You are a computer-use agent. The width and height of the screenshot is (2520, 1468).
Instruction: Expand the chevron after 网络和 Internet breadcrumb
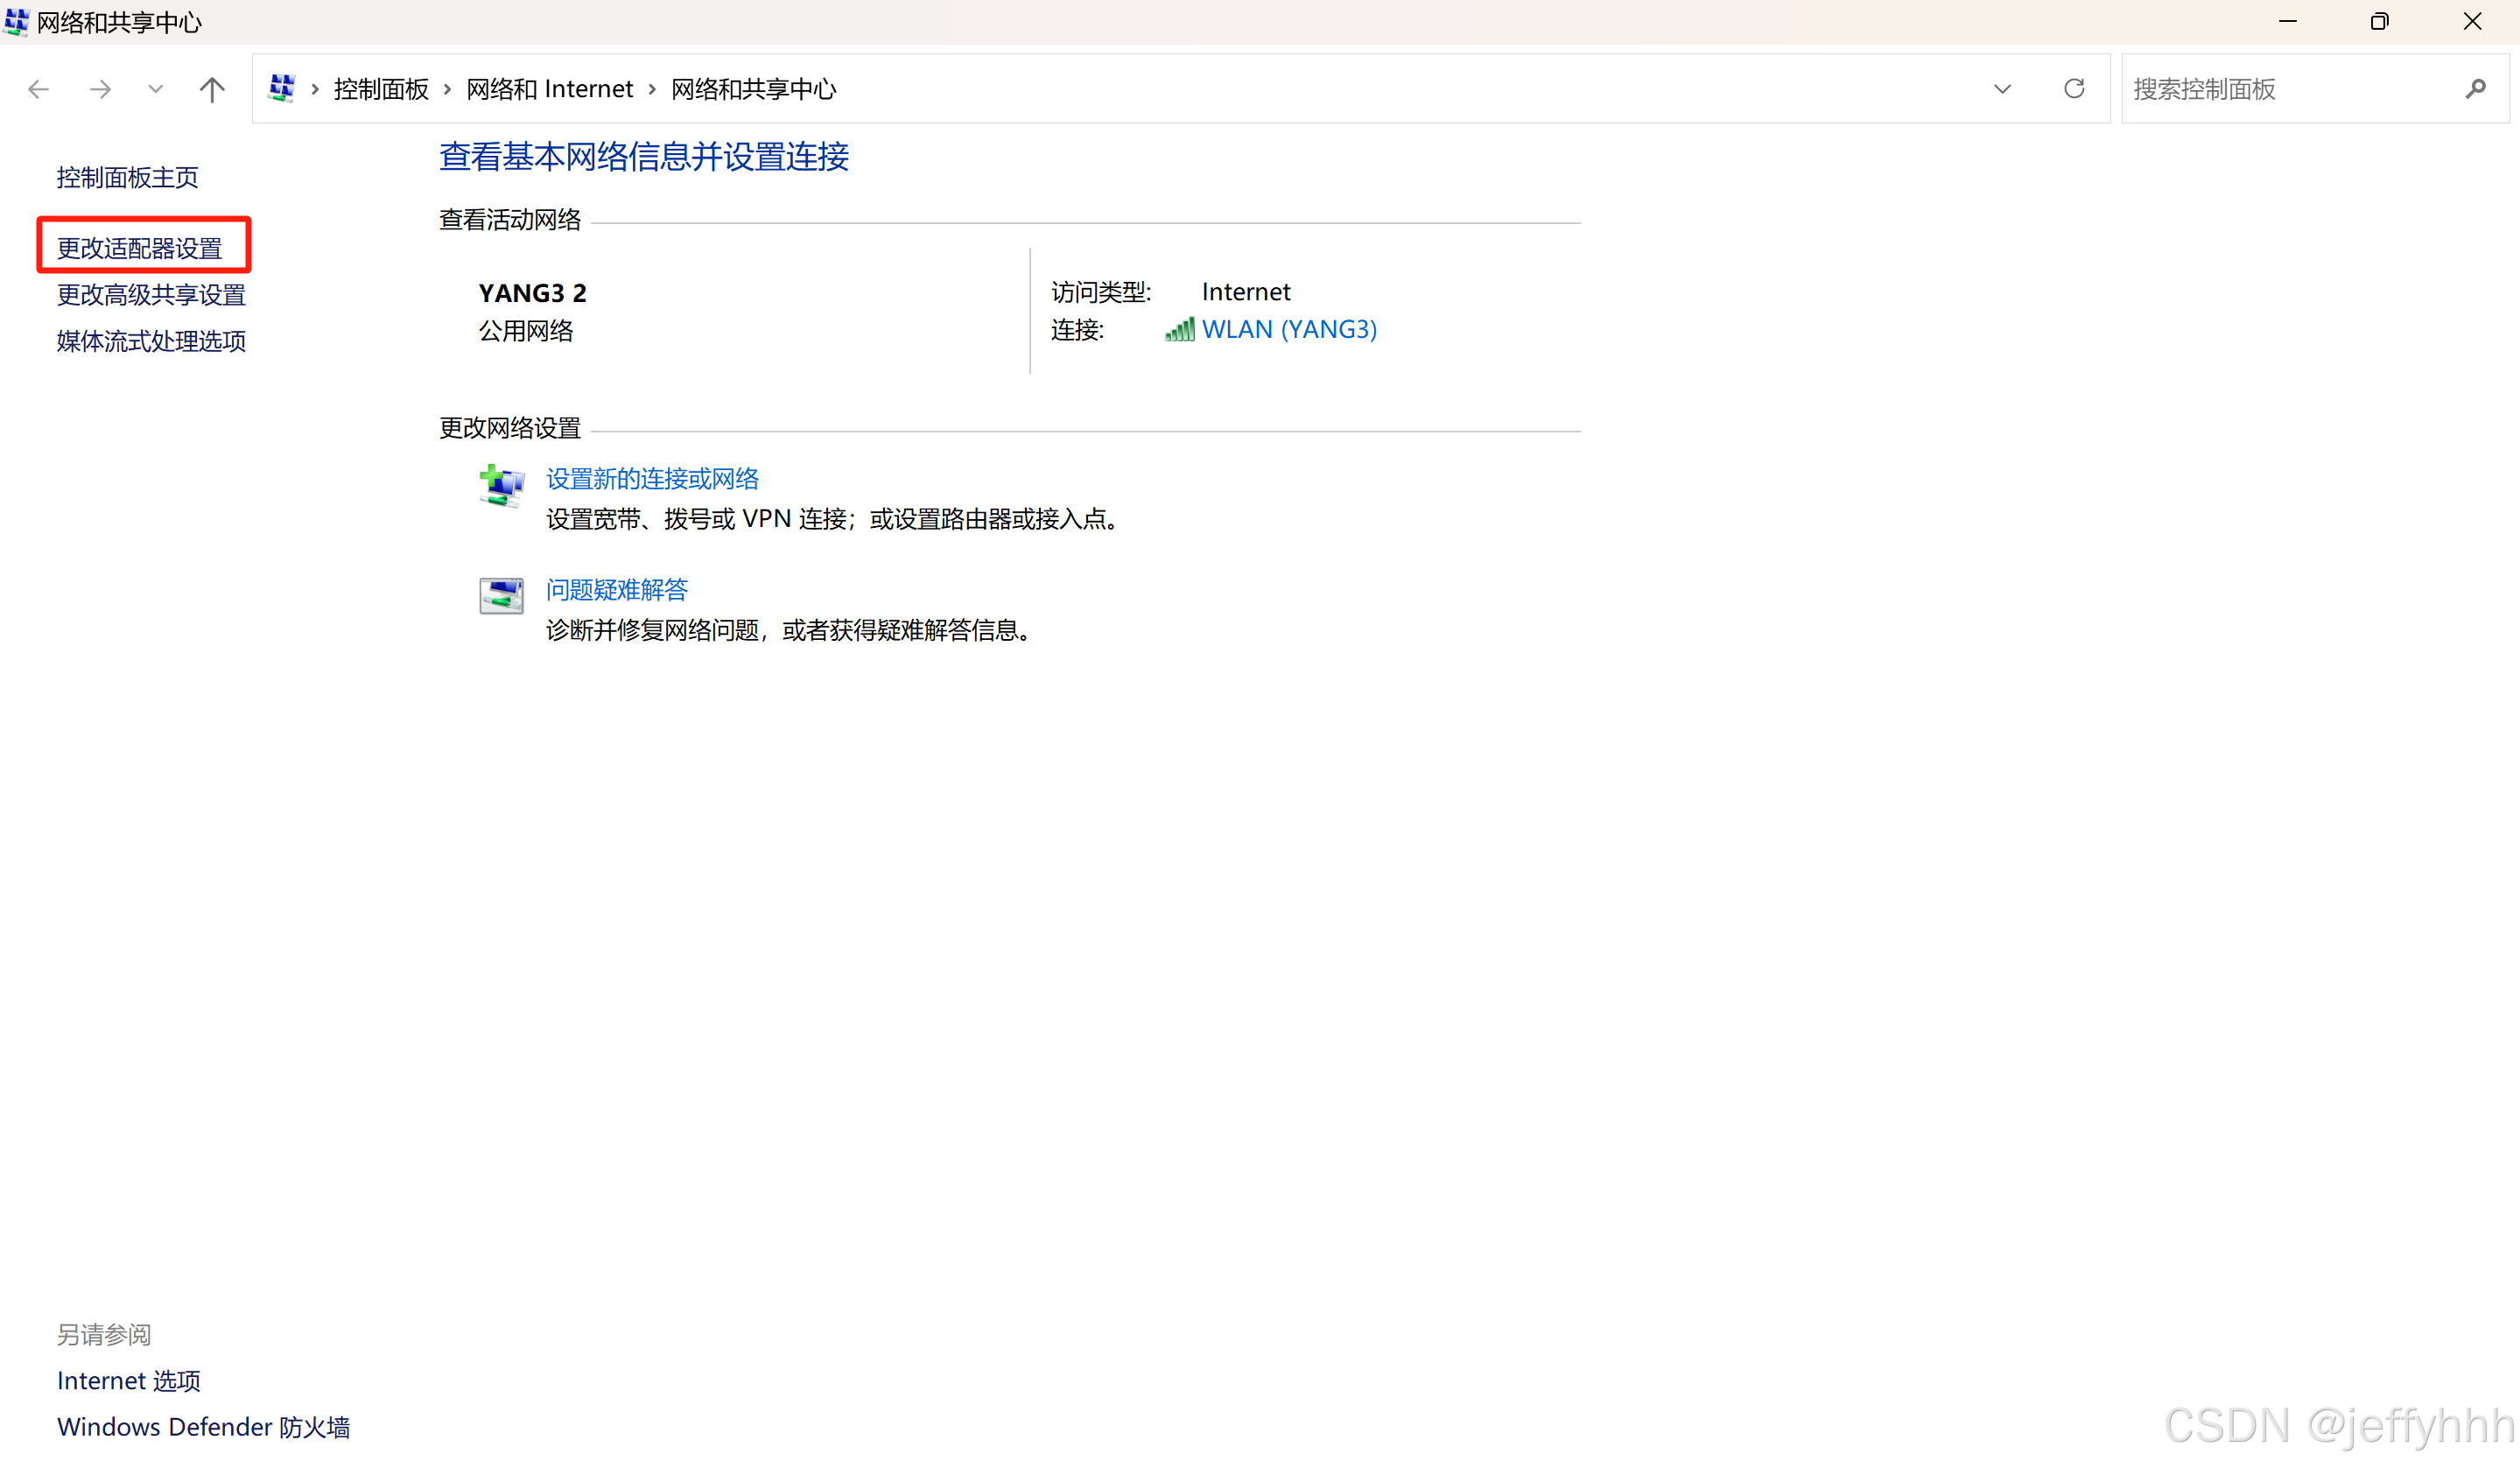tap(652, 89)
